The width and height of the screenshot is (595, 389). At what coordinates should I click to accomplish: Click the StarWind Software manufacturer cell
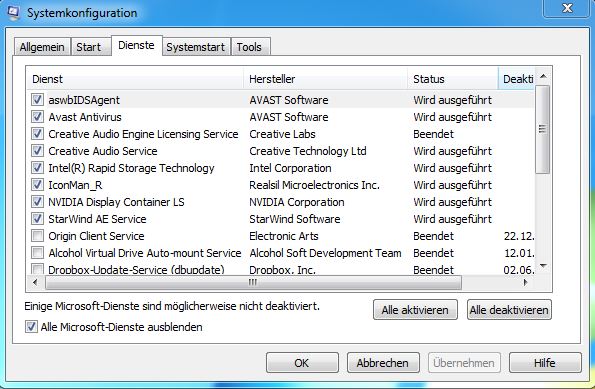pos(295,219)
